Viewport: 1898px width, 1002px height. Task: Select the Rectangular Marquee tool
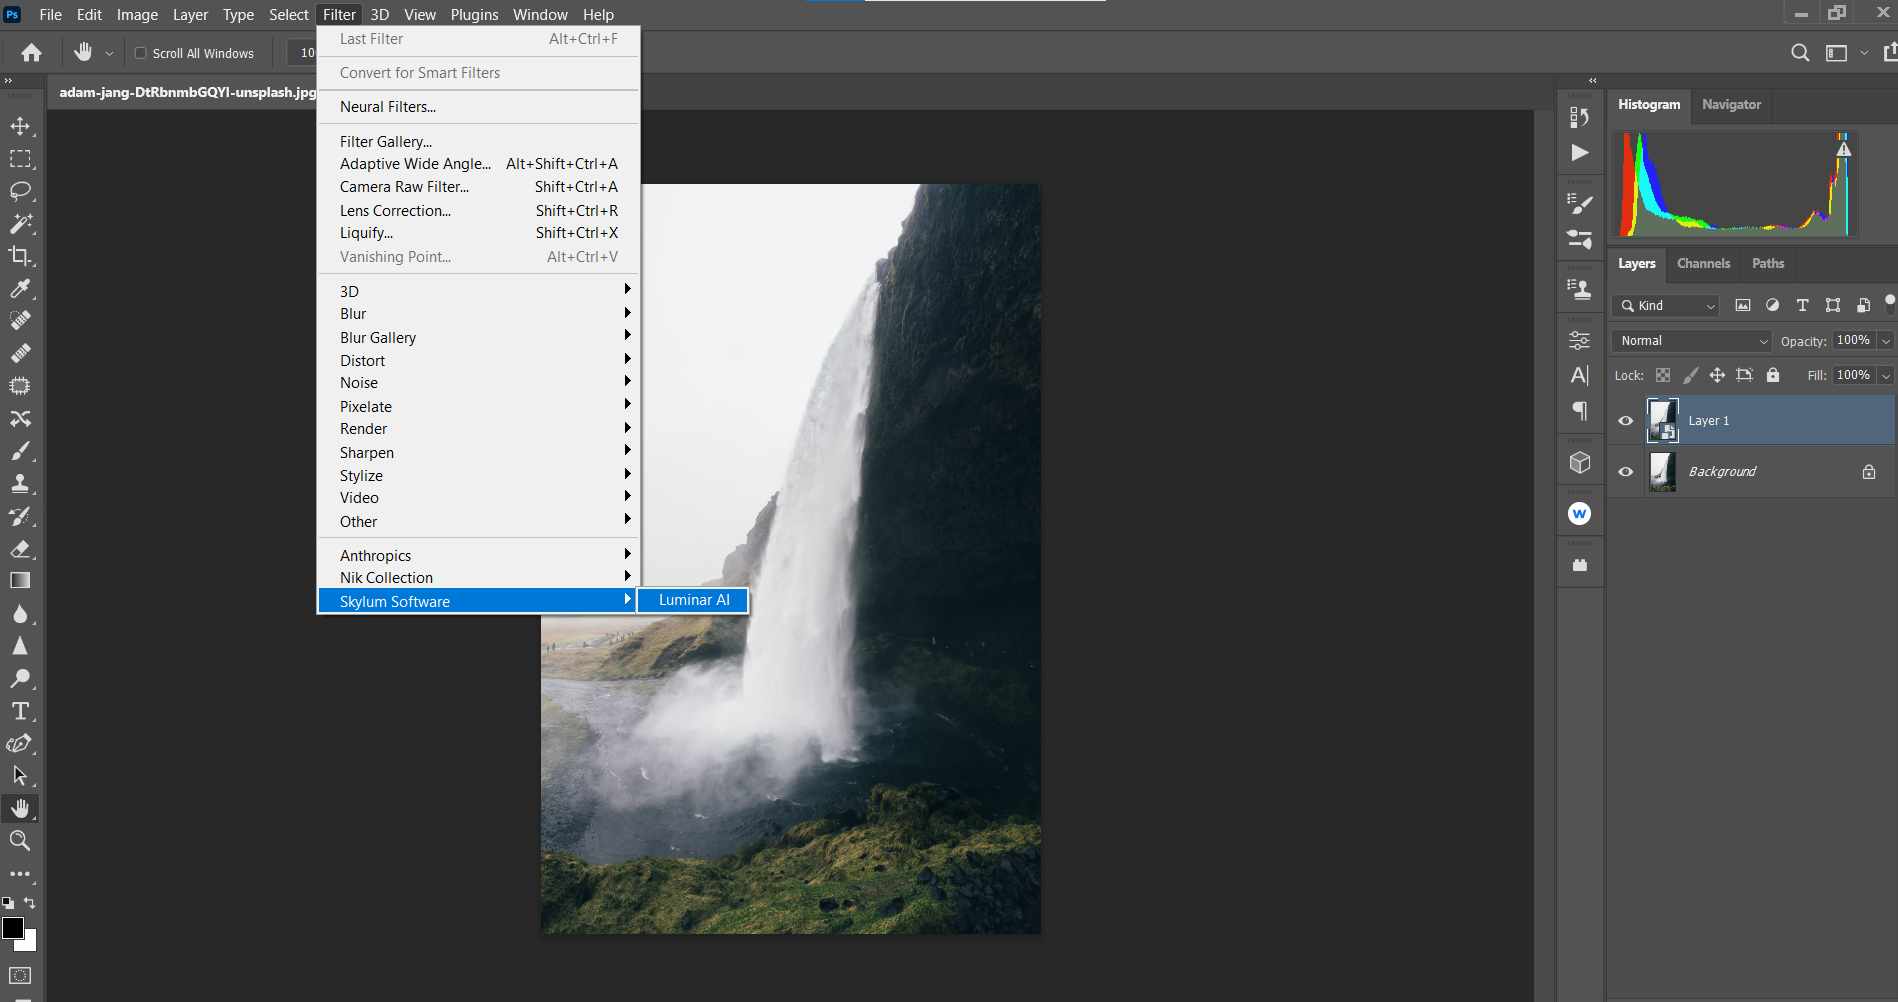(20, 159)
